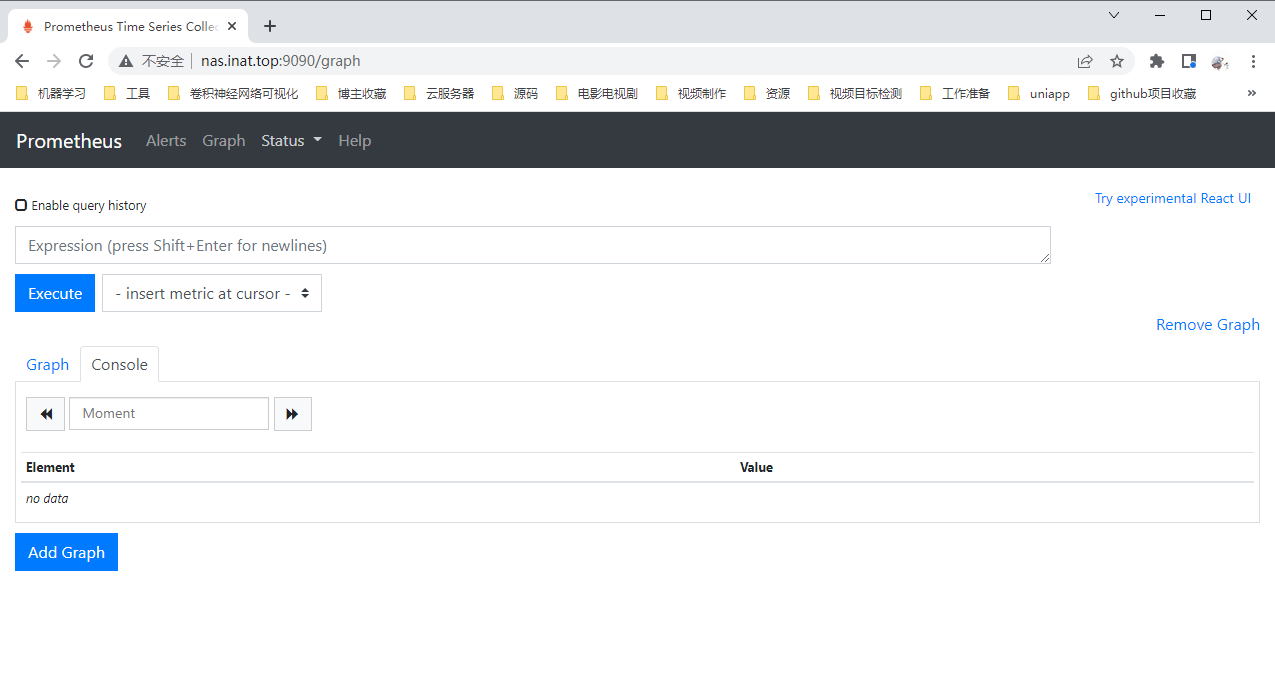Open the 电影电视剧 bookmark folder
Viewport: 1275px width, 694px height.
pyautogui.click(x=597, y=93)
